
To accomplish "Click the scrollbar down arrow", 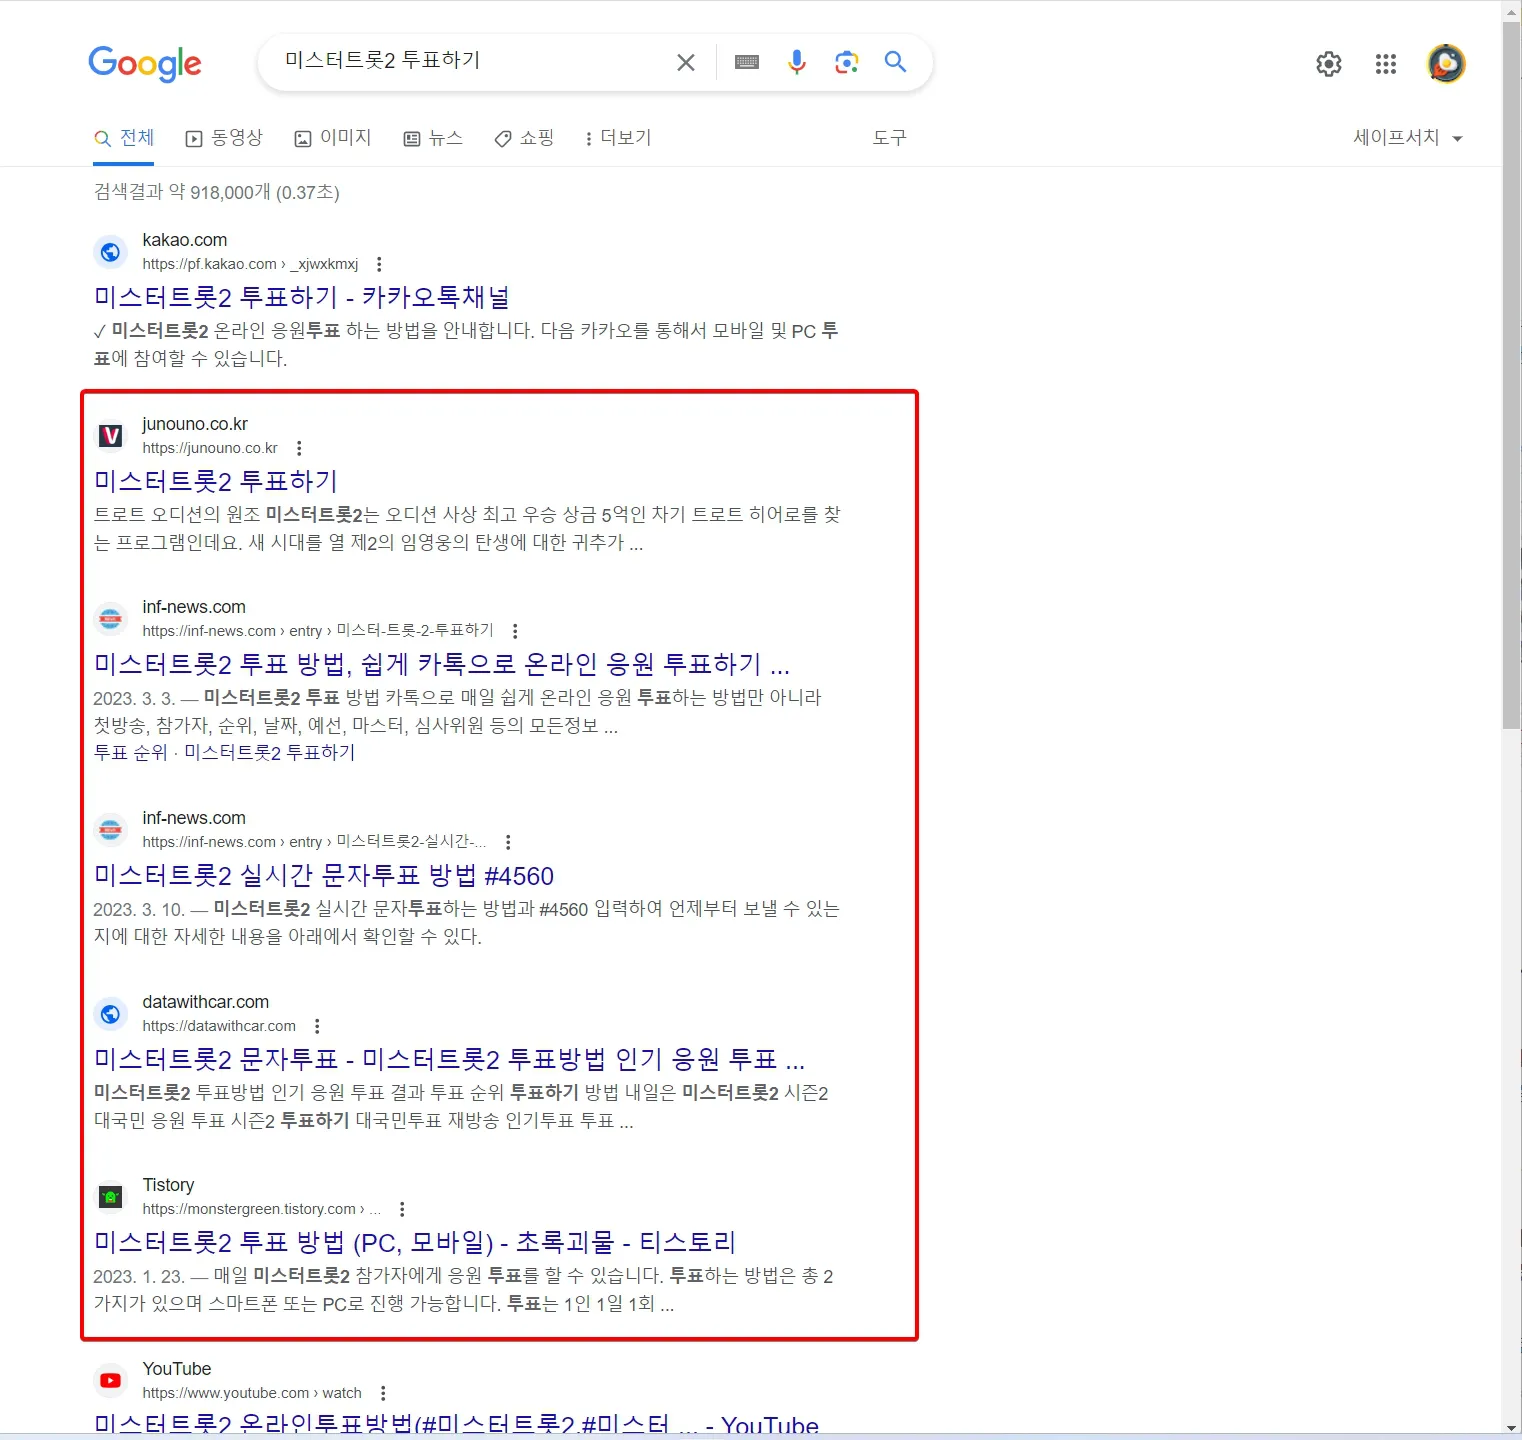I will 1511,1428.
